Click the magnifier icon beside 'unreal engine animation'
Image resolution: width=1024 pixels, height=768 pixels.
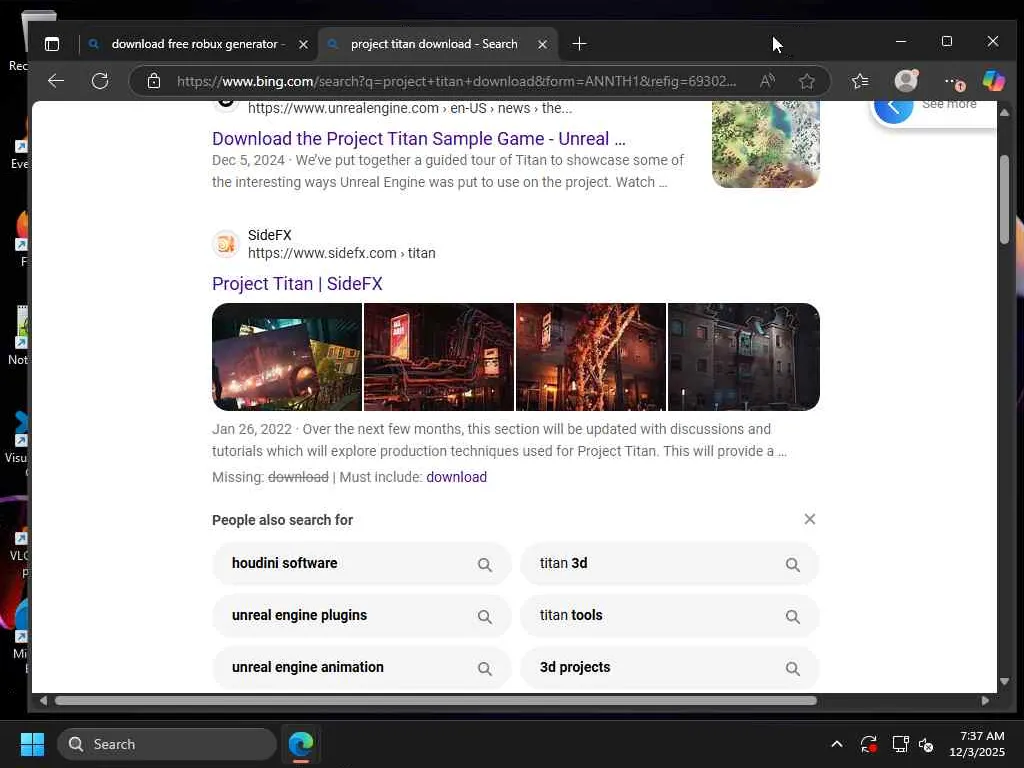coord(485,669)
